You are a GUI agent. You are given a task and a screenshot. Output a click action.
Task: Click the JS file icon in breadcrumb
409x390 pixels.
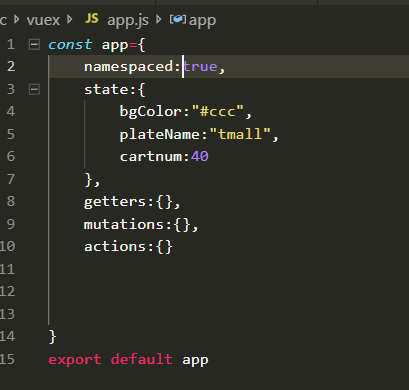92,18
